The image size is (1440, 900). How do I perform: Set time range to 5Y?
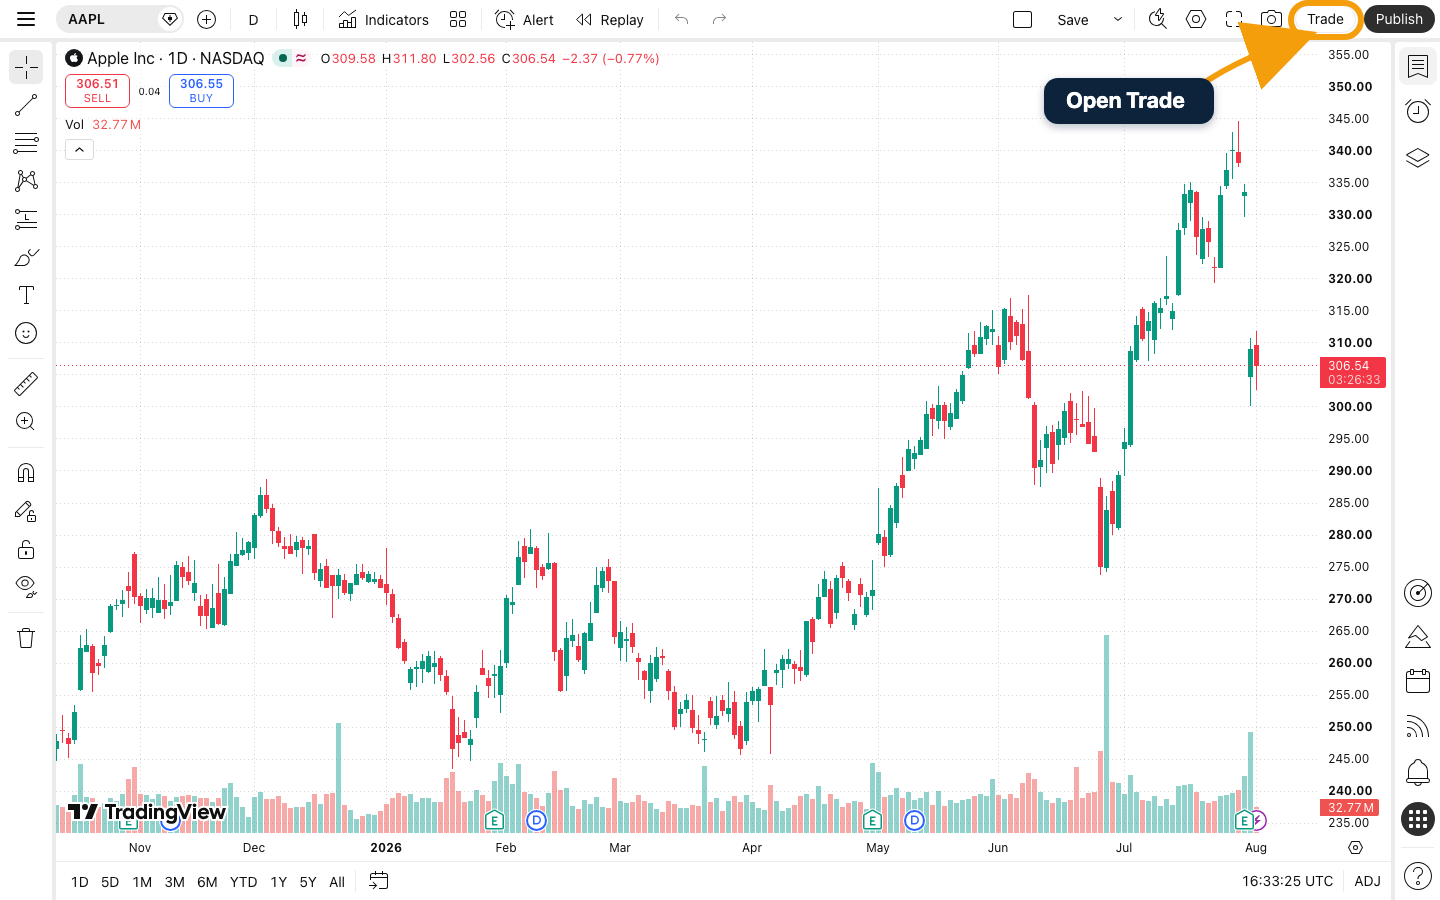308,882
